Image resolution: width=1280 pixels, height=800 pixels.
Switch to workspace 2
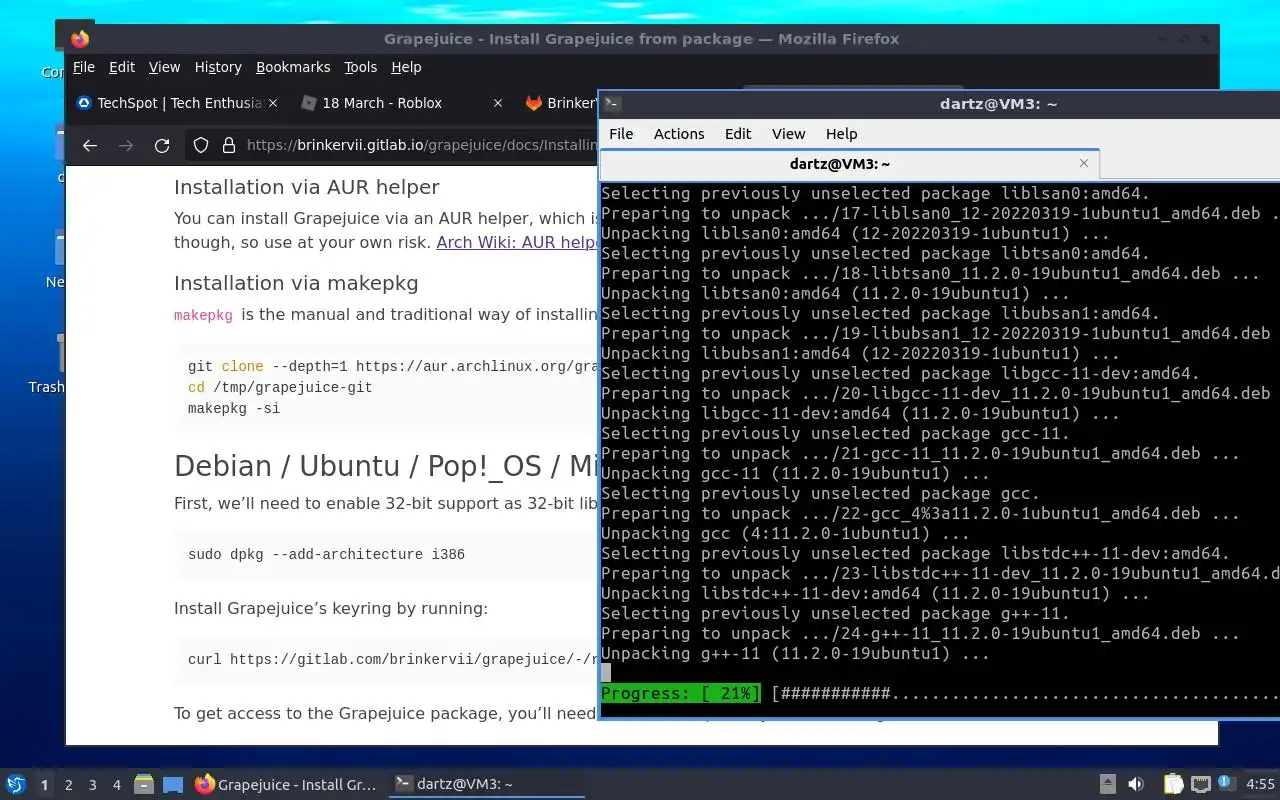(x=68, y=785)
